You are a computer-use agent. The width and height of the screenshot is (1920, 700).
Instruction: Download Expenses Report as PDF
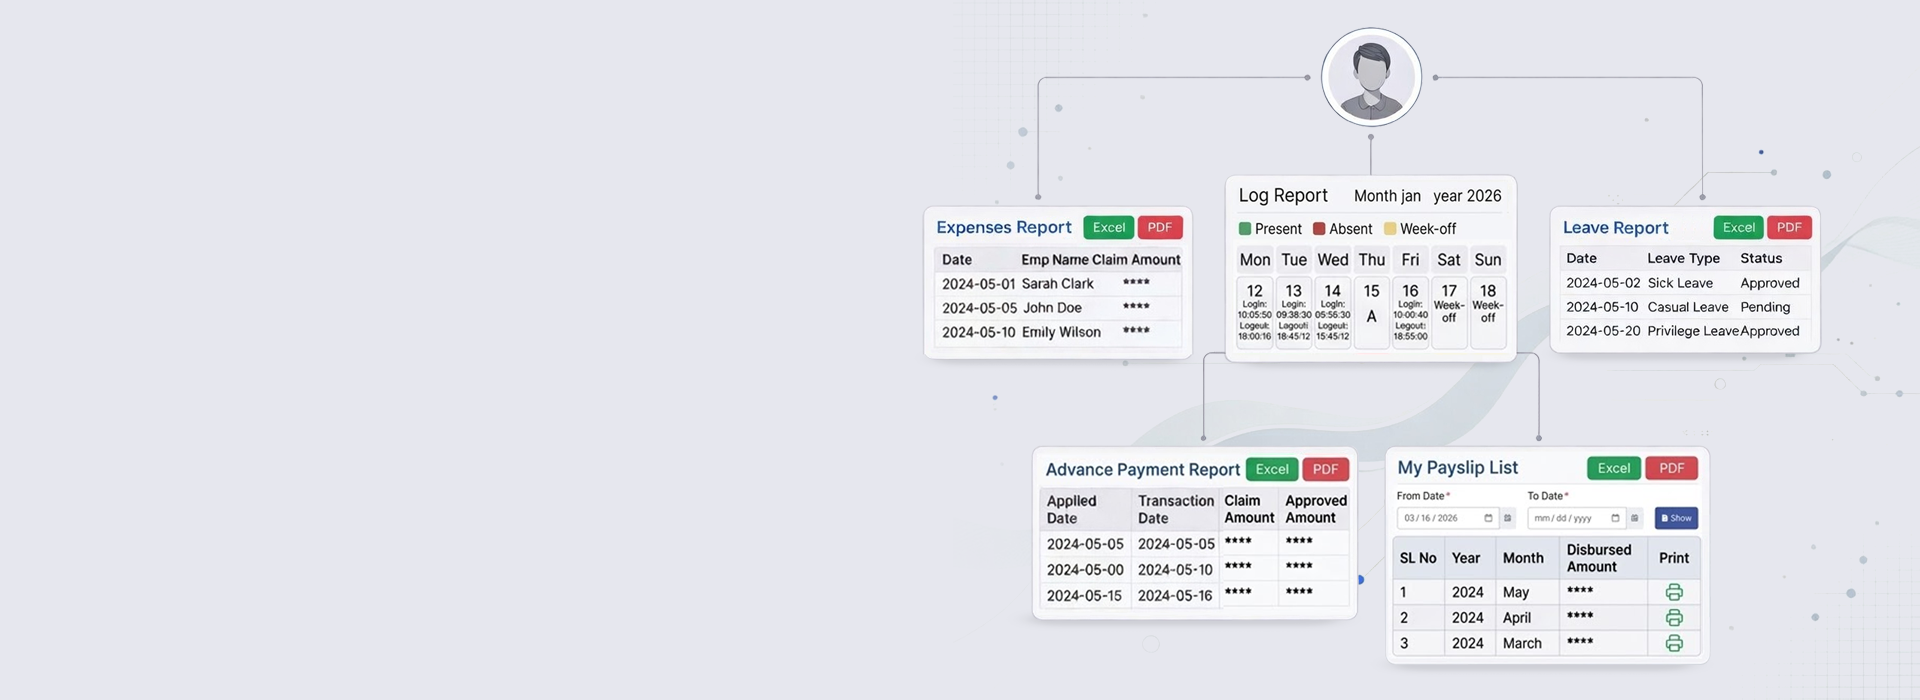(1160, 228)
